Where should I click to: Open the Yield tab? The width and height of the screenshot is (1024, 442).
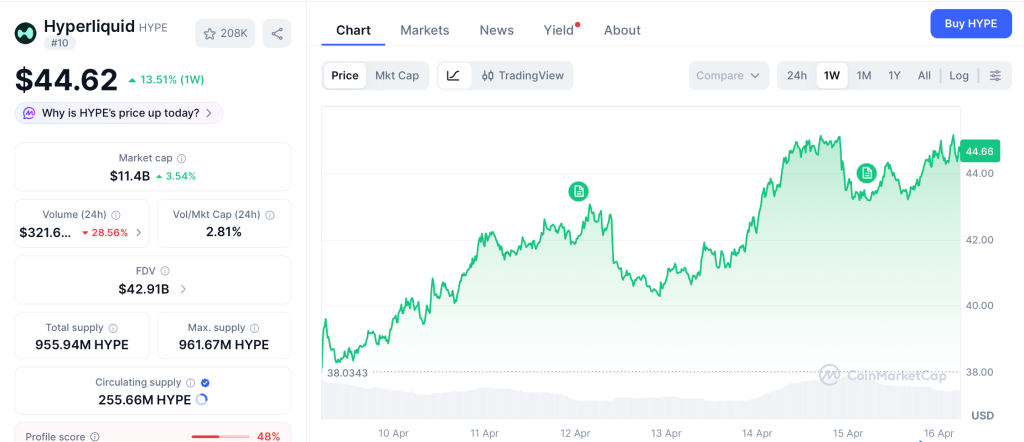[559, 30]
